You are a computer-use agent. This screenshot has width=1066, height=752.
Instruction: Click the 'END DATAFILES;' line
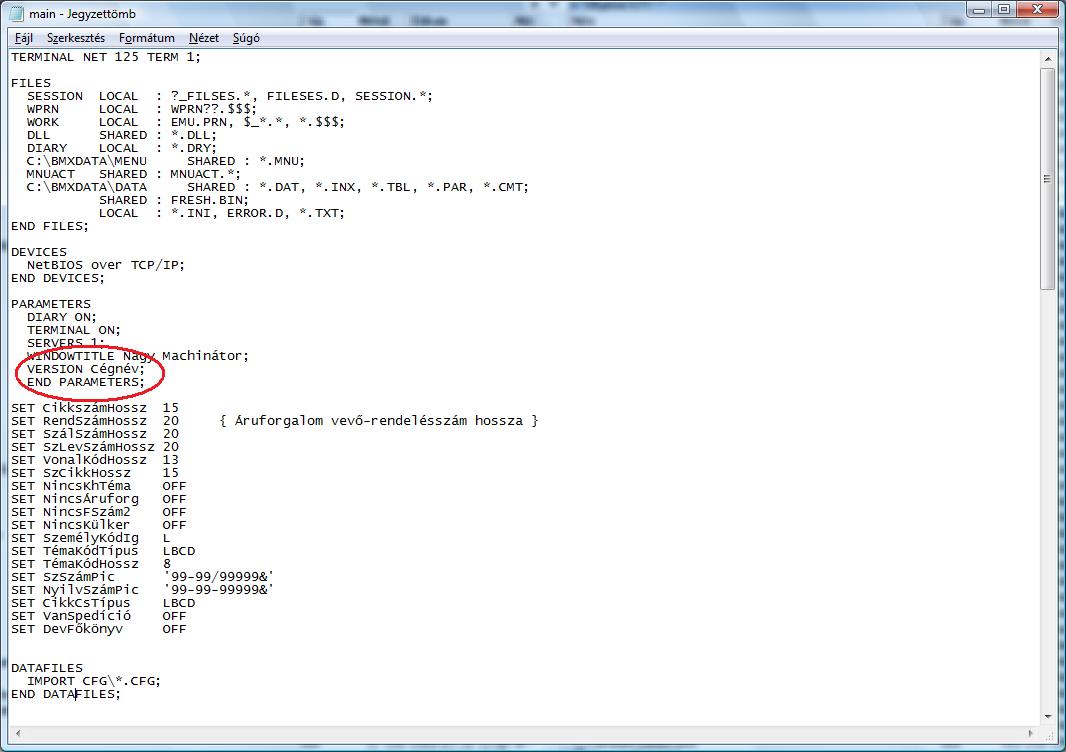65,694
